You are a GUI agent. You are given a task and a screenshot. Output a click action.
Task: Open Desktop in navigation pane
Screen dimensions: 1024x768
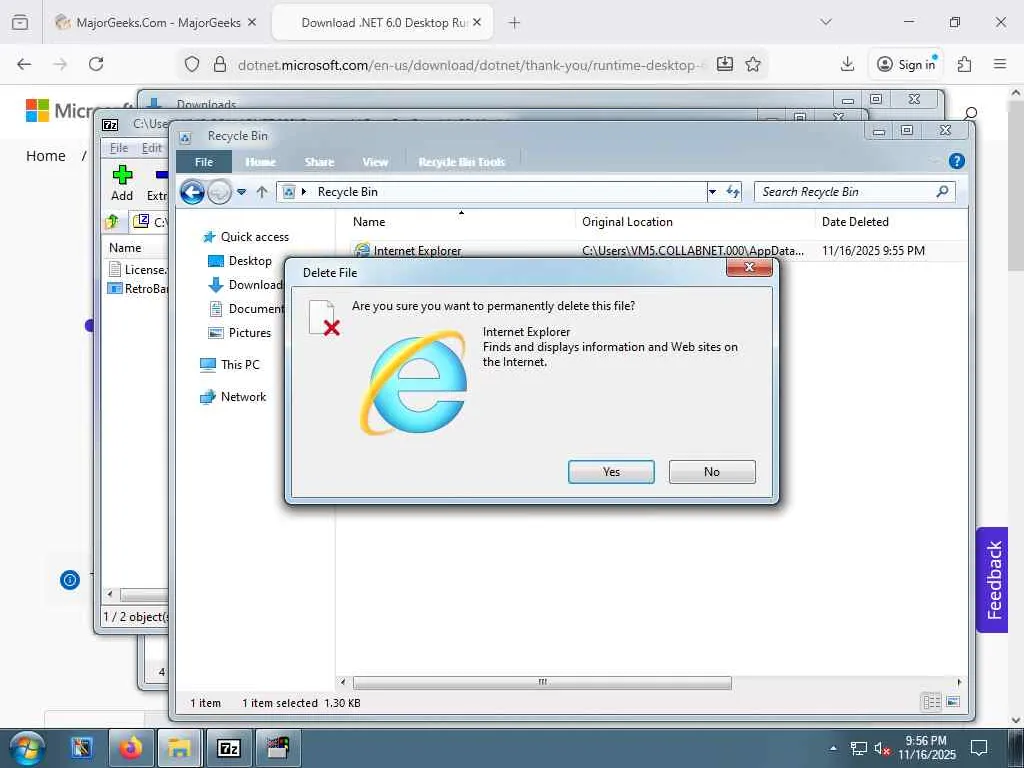pos(240,261)
